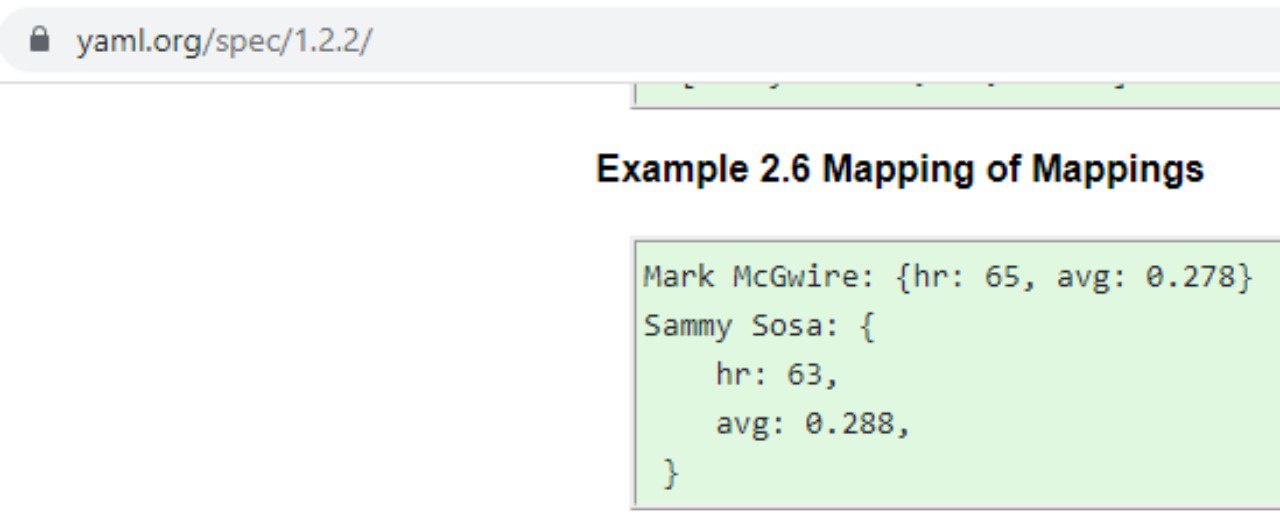Image resolution: width=1280 pixels, height=529 pixels.
Task: Click the yaml.org/spec/1.2.2/ address bar
Action: [x=640, y=41]
